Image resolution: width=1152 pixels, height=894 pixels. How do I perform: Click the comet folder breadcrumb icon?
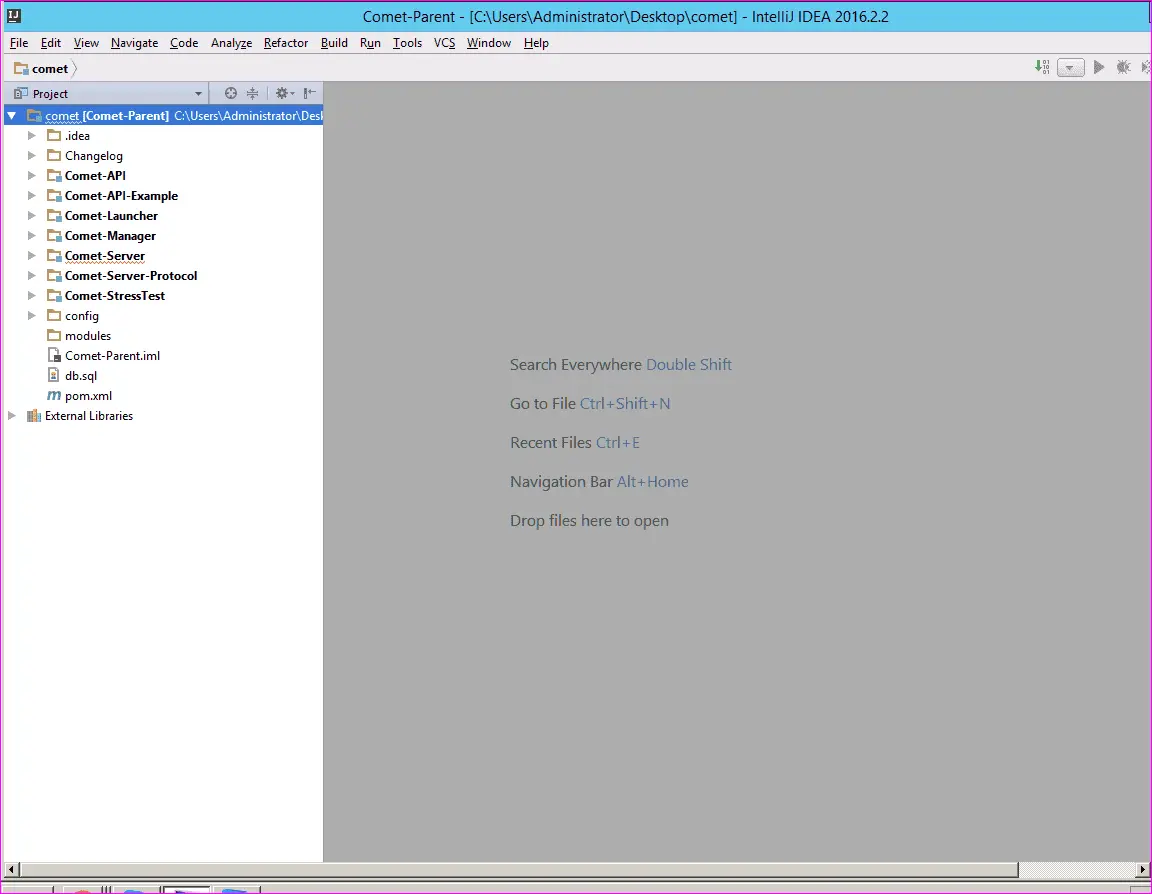click(21, 69)
